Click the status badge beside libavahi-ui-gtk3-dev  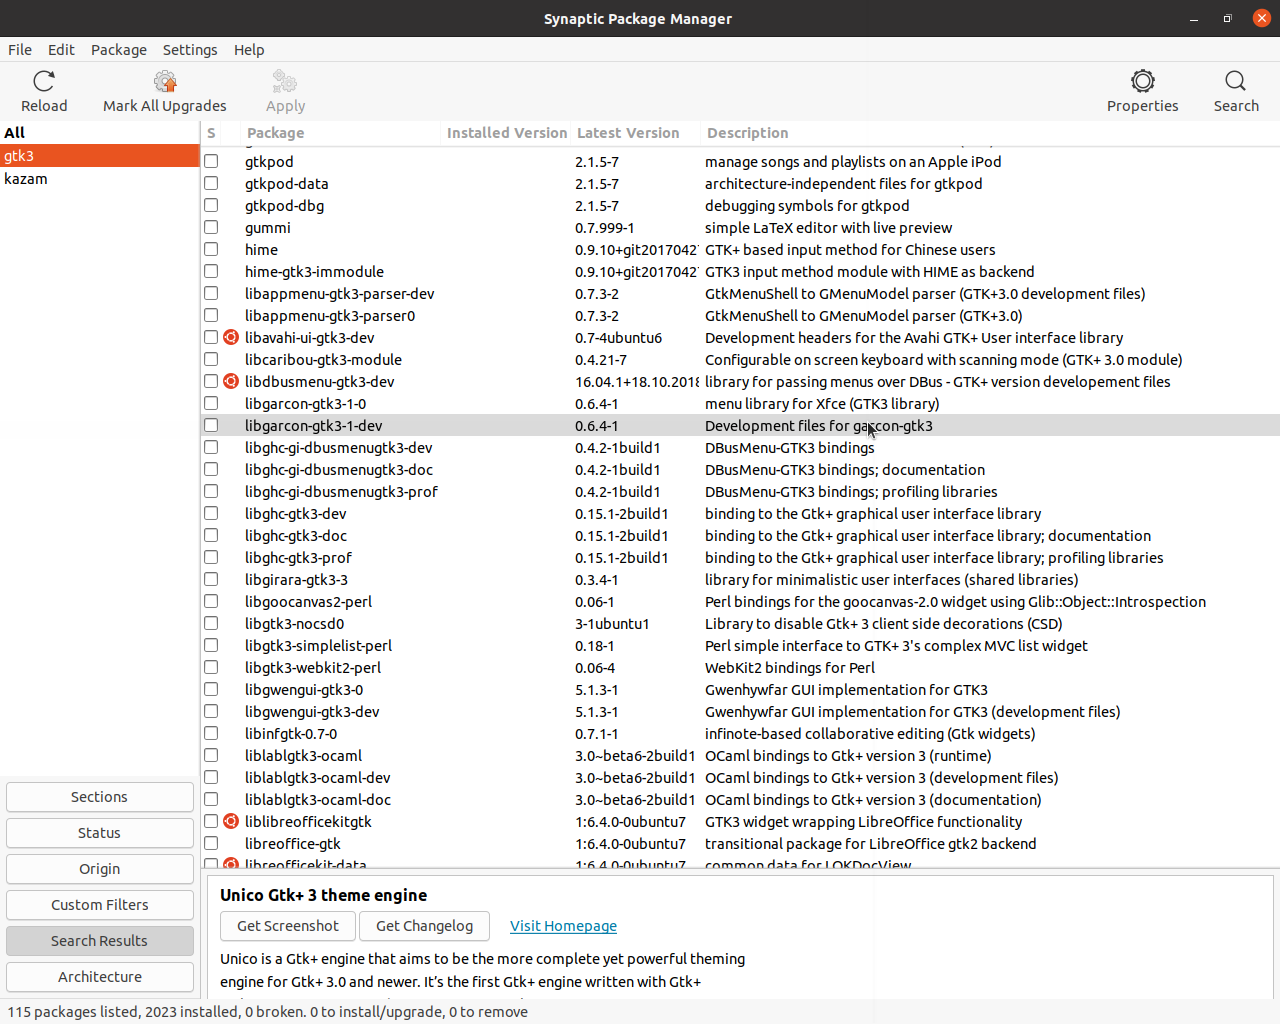[x=231, y=337]
